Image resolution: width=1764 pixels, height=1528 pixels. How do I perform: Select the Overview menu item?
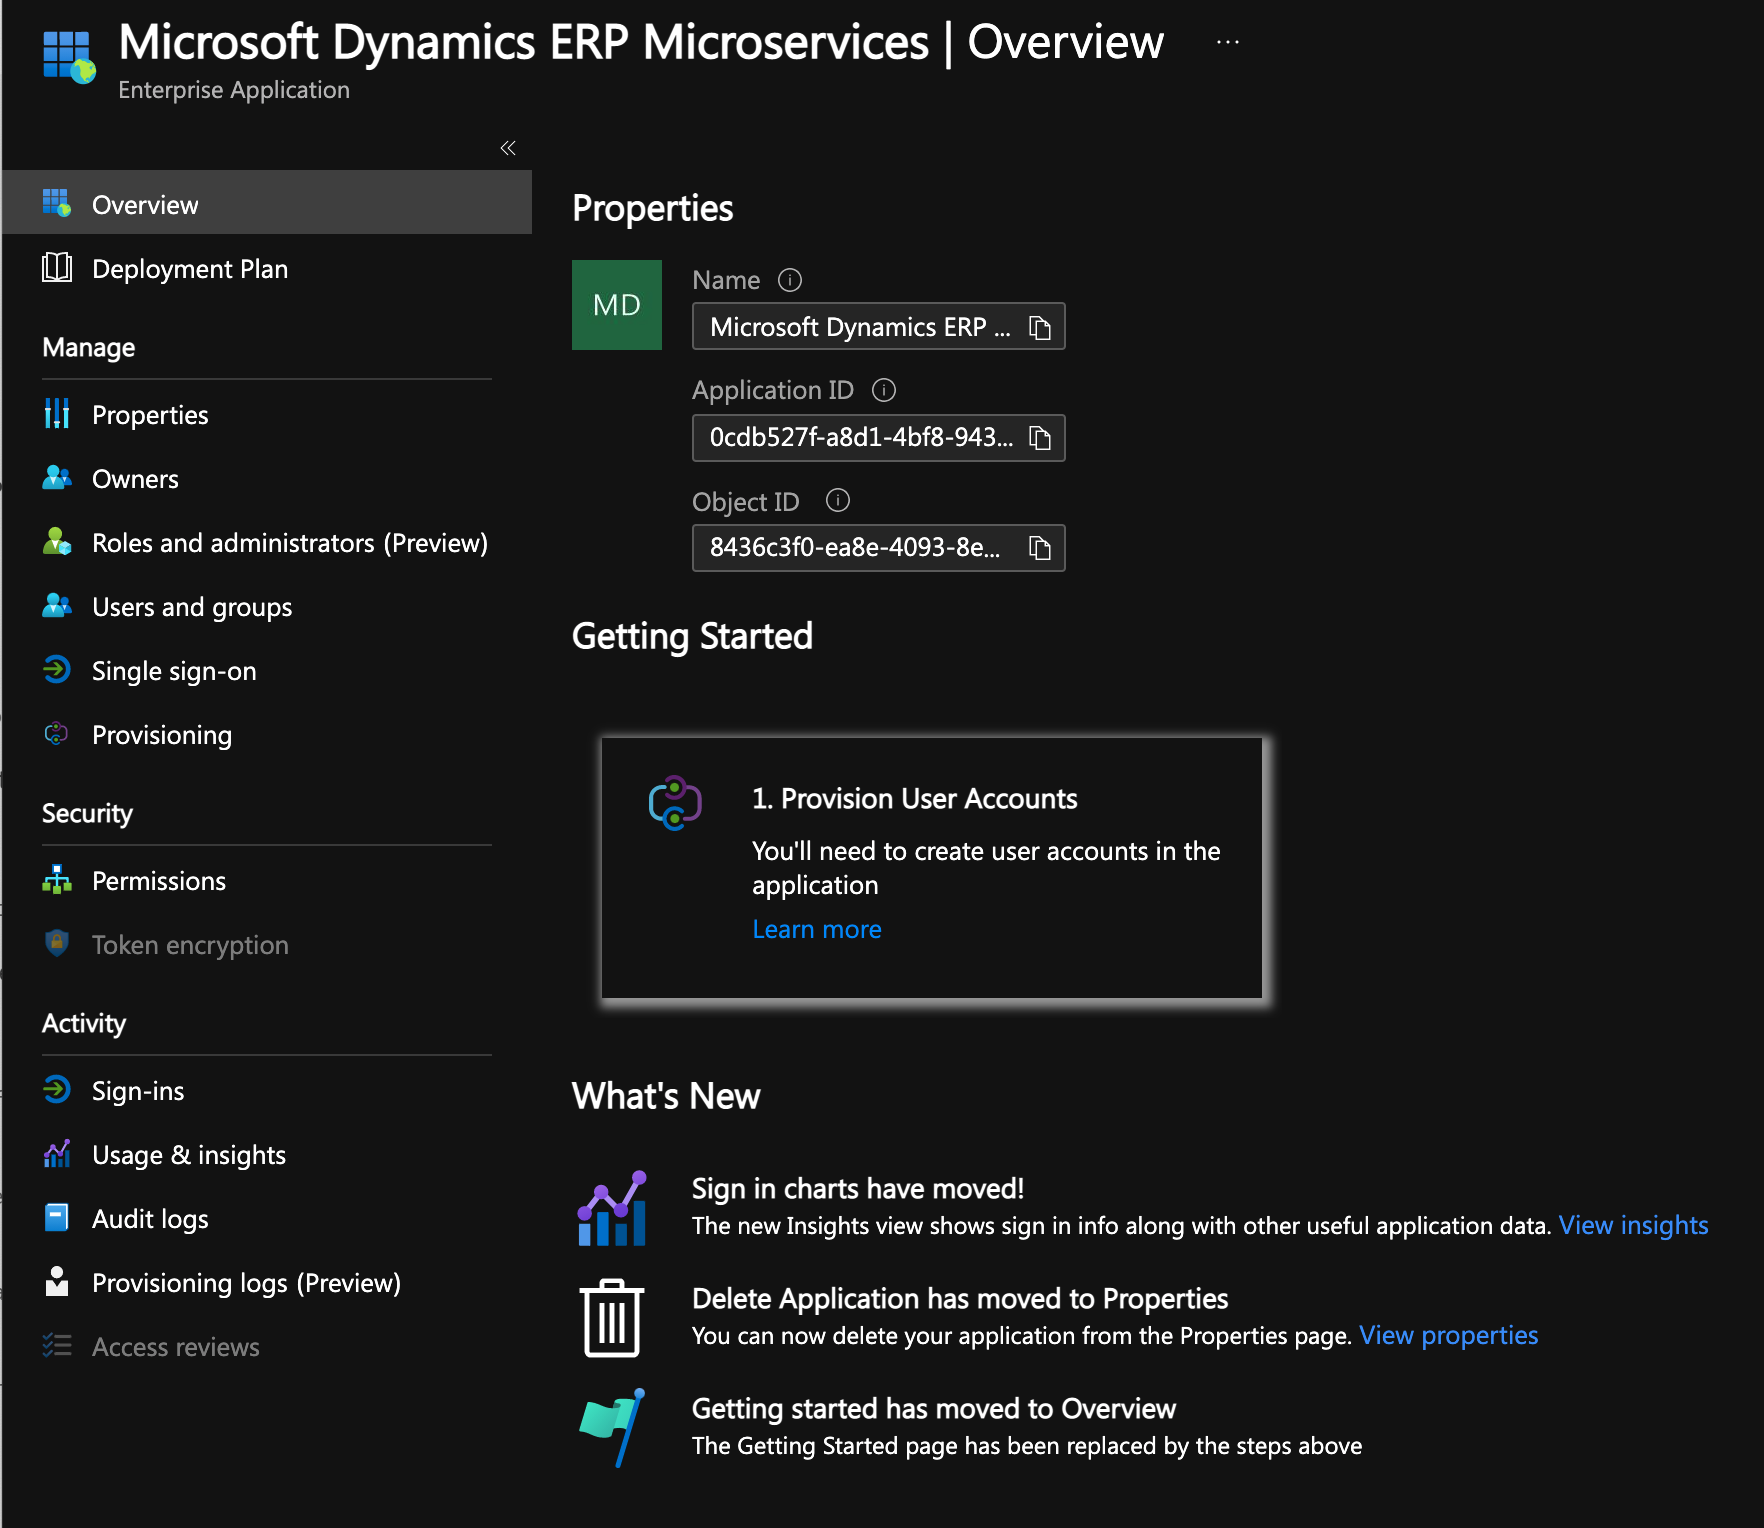(267, 204)
